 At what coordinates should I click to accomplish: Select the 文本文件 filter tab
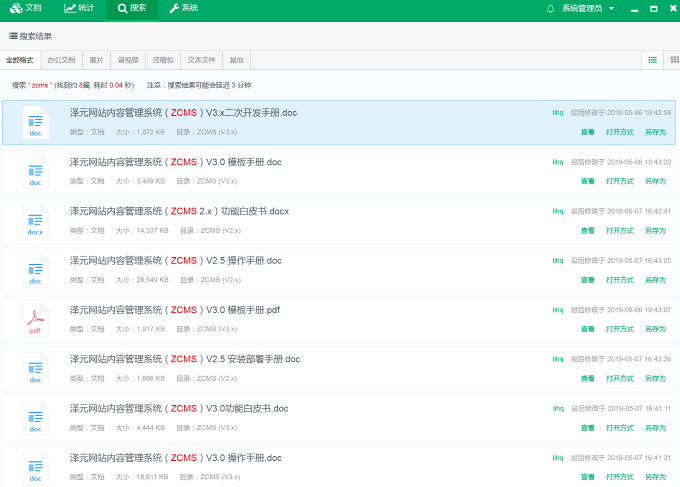202,60
